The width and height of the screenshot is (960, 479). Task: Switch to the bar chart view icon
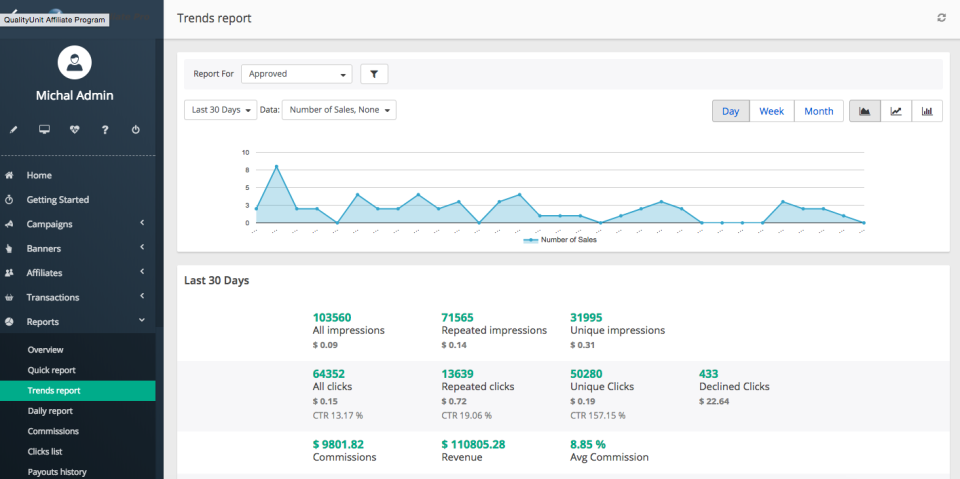tap(927, 111)
